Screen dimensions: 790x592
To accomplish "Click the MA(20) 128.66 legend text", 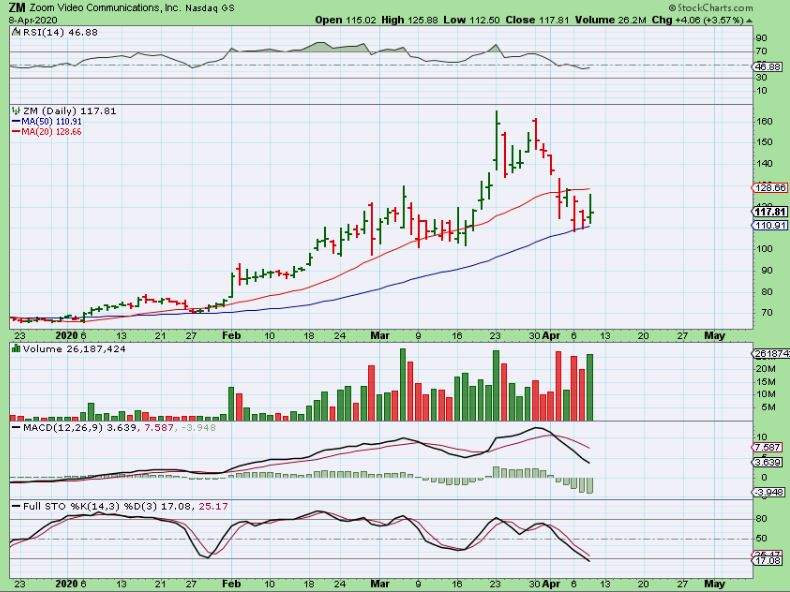I will (51, 131).
